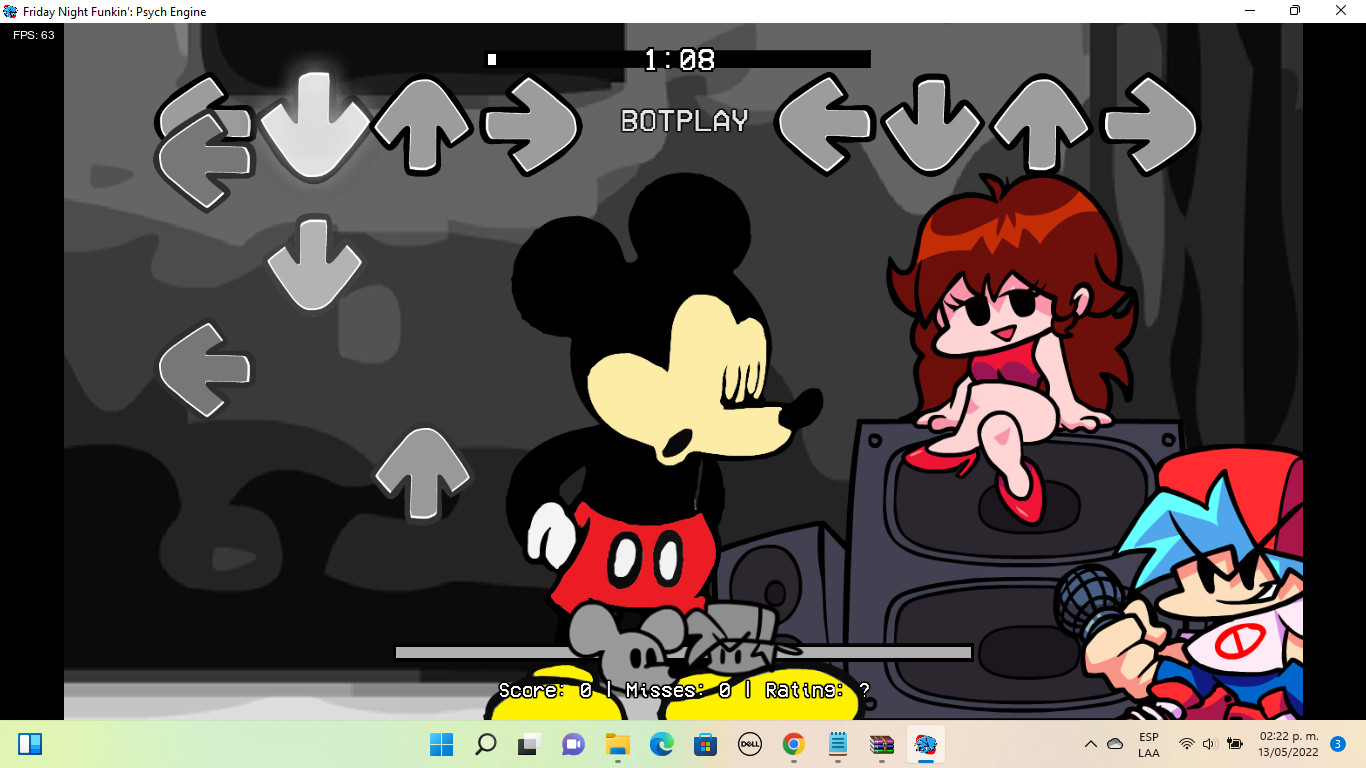This screenshot has height=768, width=1366.
Task: Open Microsoft Store from the taskbar
Action: pyautogui.click(x=705, y=744)
